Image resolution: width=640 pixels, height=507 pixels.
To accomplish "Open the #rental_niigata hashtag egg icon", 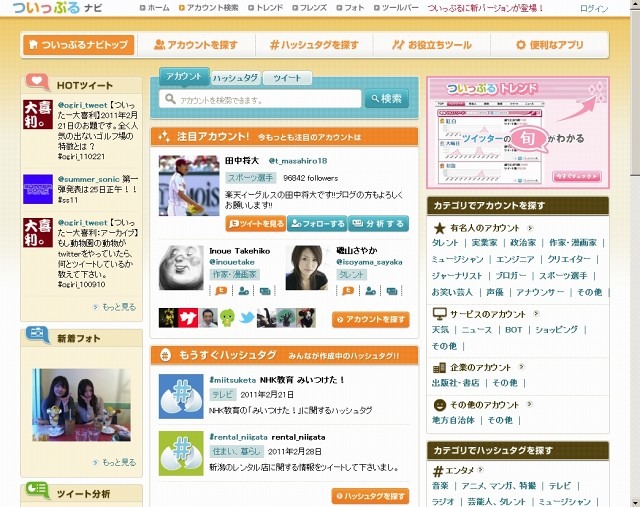I will click(181, 453).
